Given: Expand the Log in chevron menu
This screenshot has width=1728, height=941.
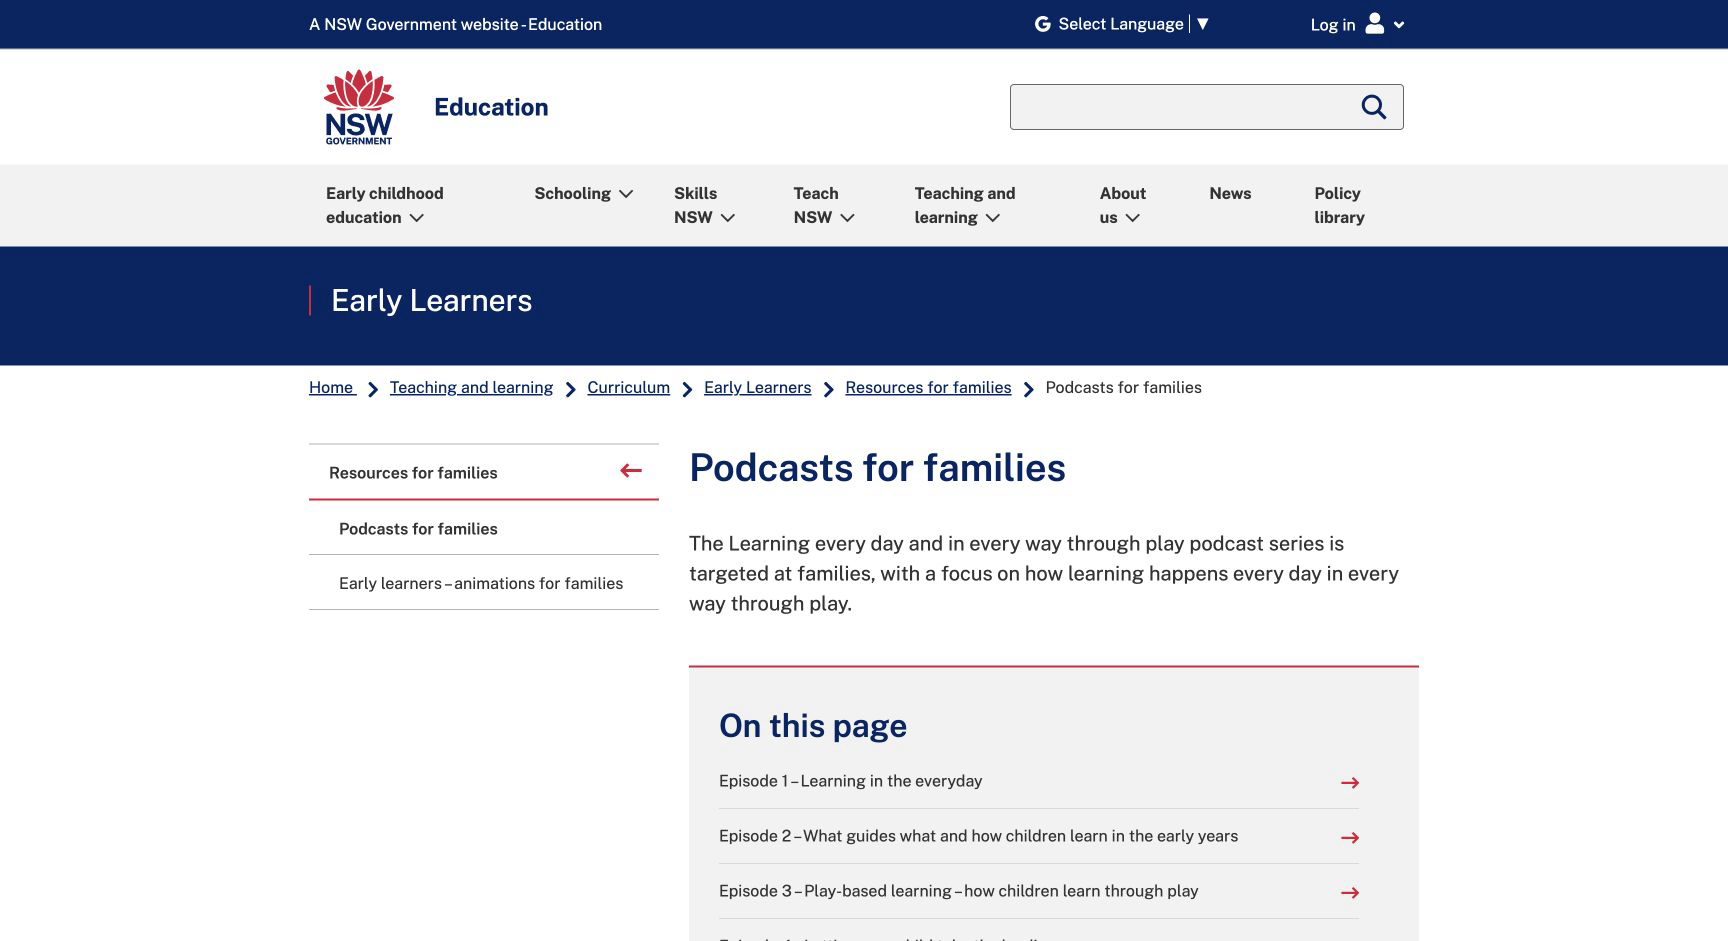Looking at the screenshot, I should (x=1399, y=25).
